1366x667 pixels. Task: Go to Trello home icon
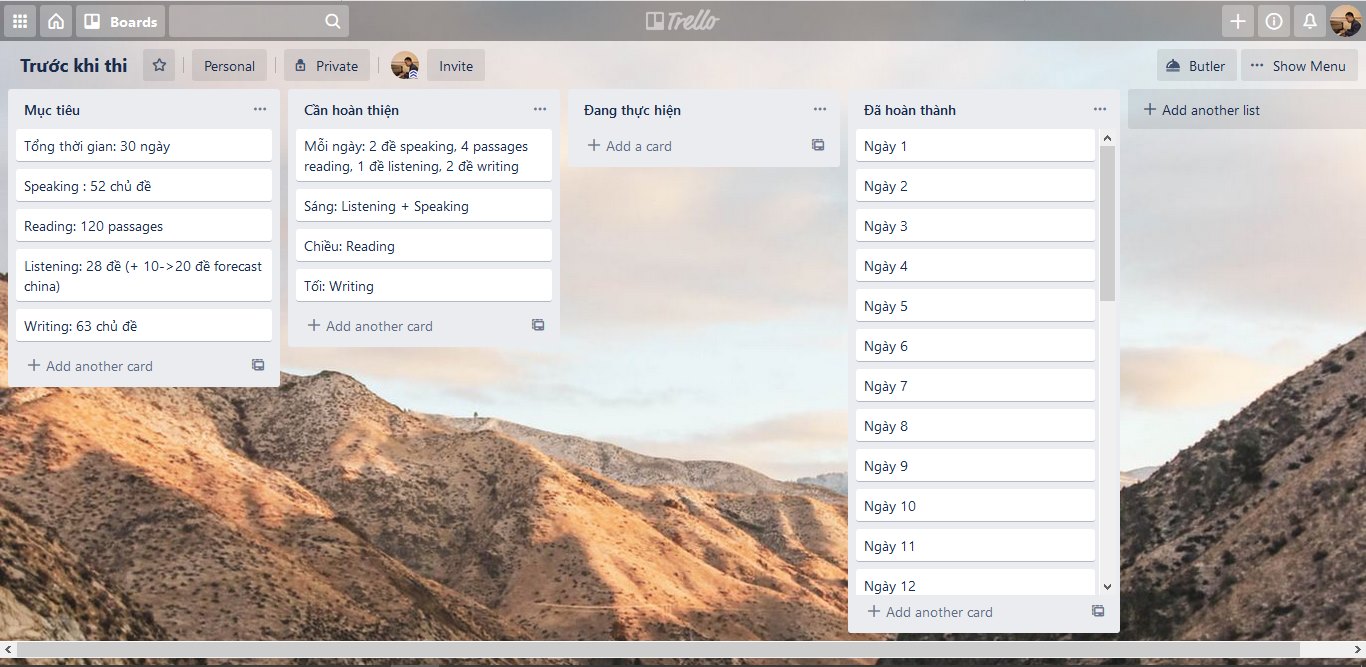(56, 21)
